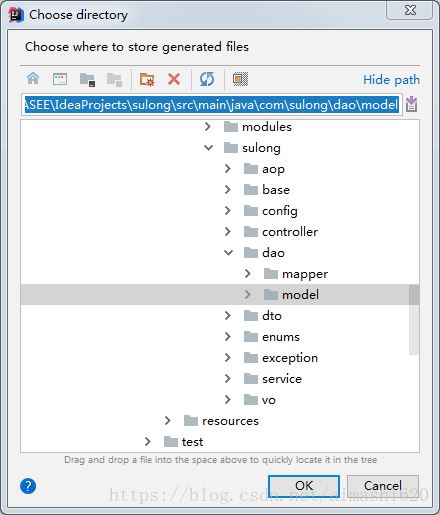
Task: Click into the directory path text field
Action: (x=212, y=105)
